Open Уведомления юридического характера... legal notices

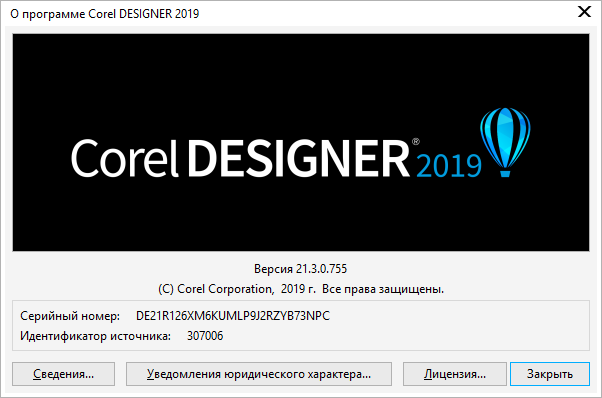pos(259,374)
